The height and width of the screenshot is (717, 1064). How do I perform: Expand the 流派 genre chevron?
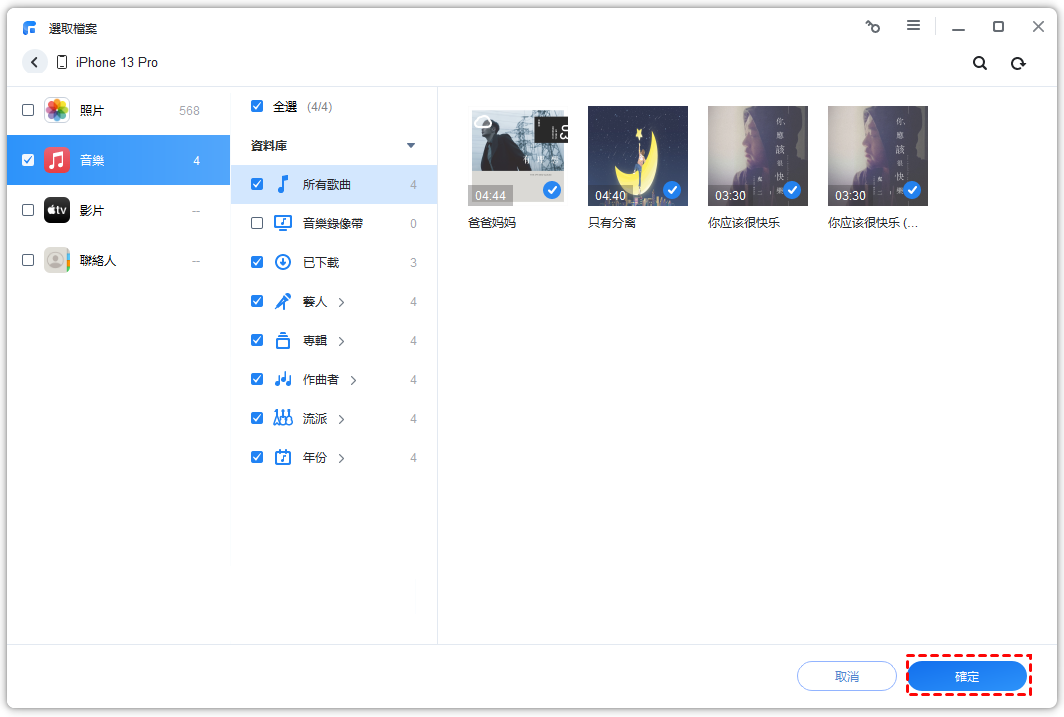[342, 419]
